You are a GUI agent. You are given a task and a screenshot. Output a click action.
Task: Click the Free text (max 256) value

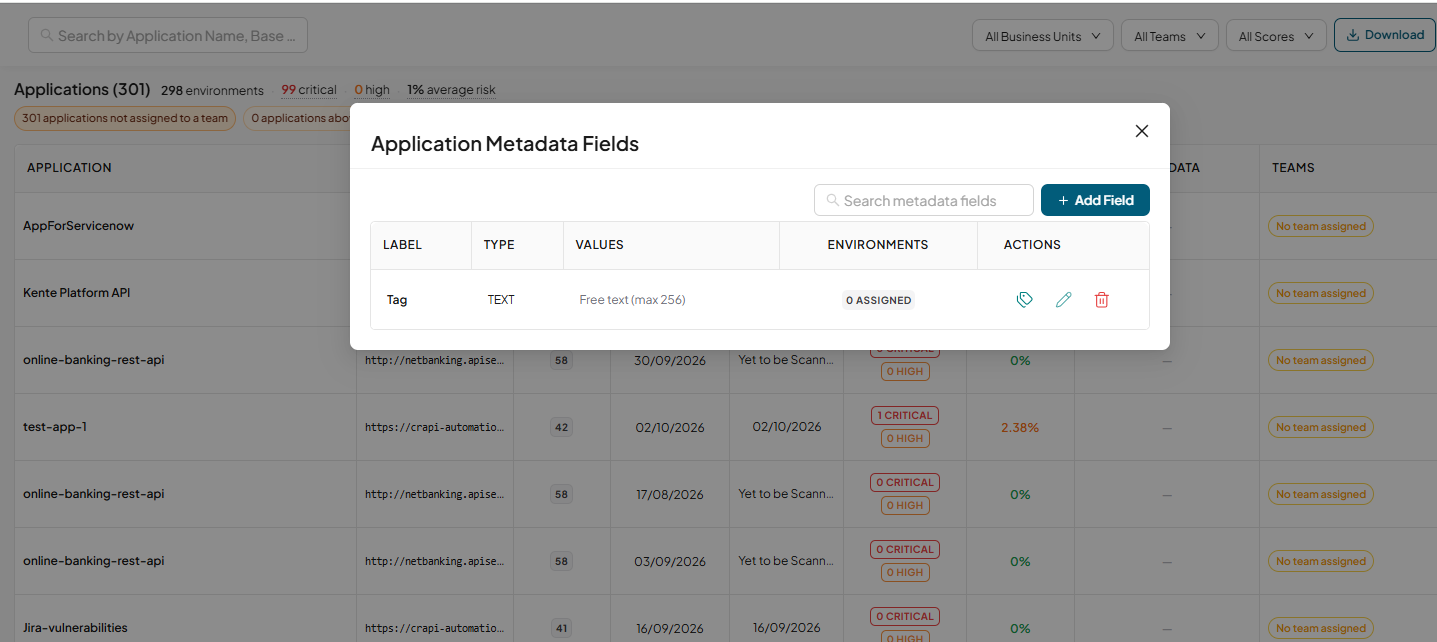coord(632,299)
